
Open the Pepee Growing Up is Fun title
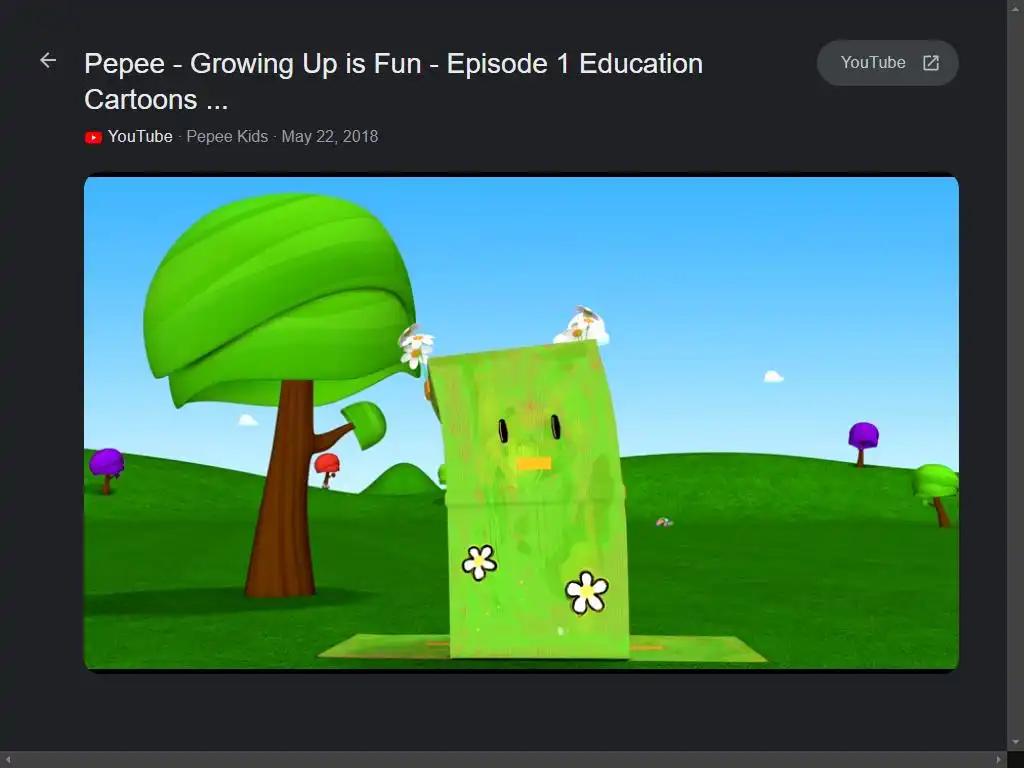tap(393, 82)
